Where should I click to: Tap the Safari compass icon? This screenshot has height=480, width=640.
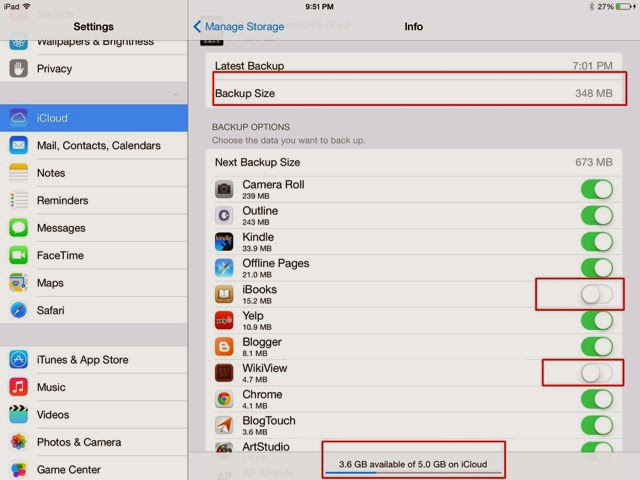tap(19, 310)
